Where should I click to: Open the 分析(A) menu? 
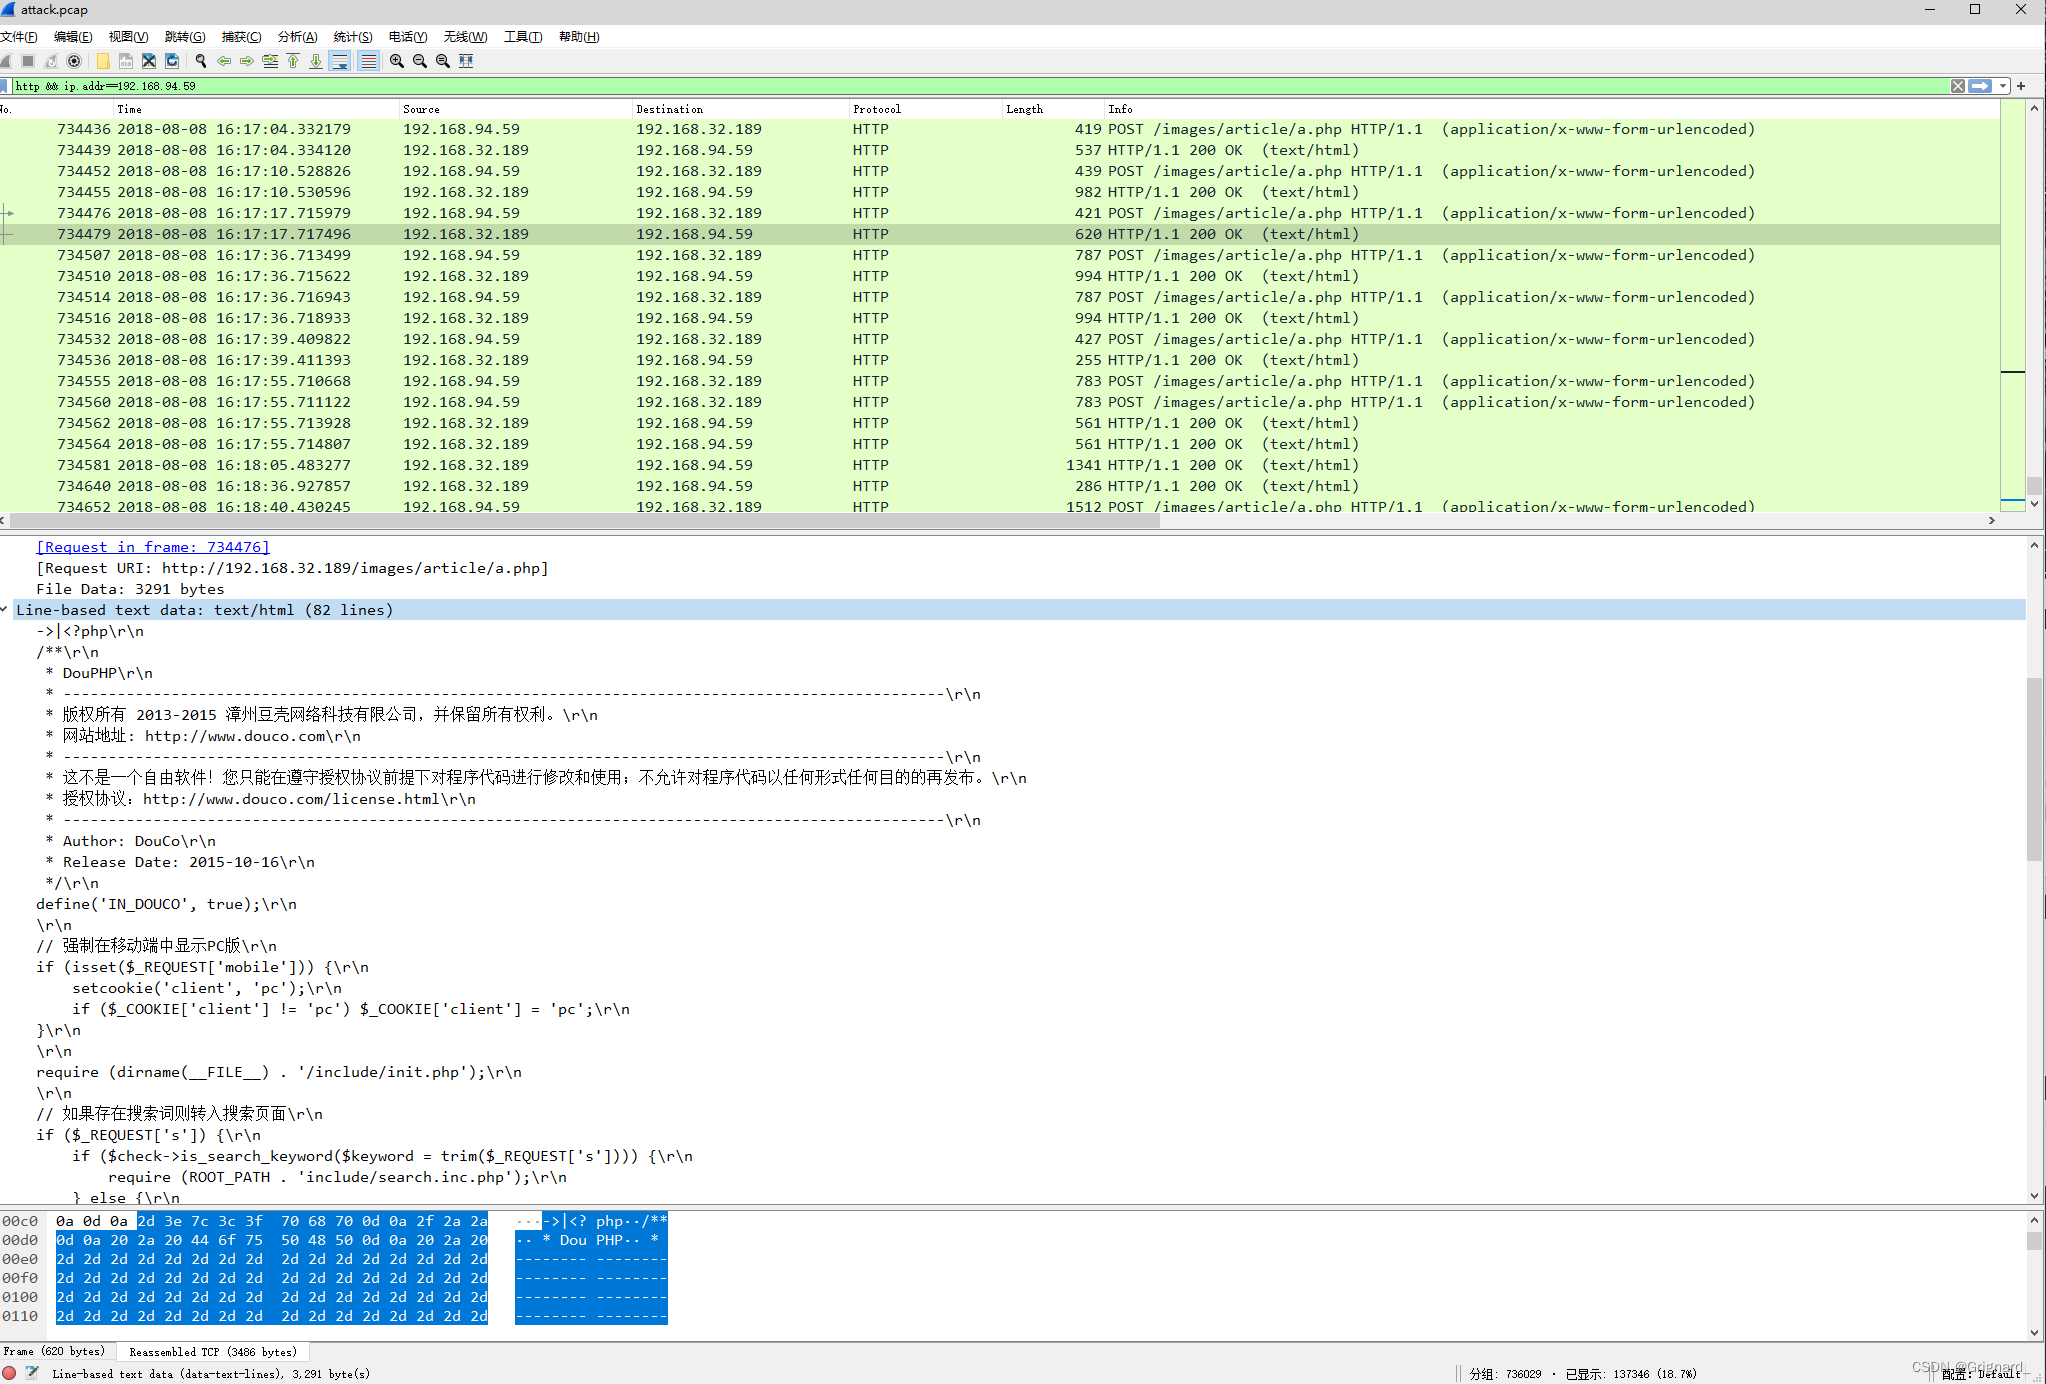pos(297,37)
